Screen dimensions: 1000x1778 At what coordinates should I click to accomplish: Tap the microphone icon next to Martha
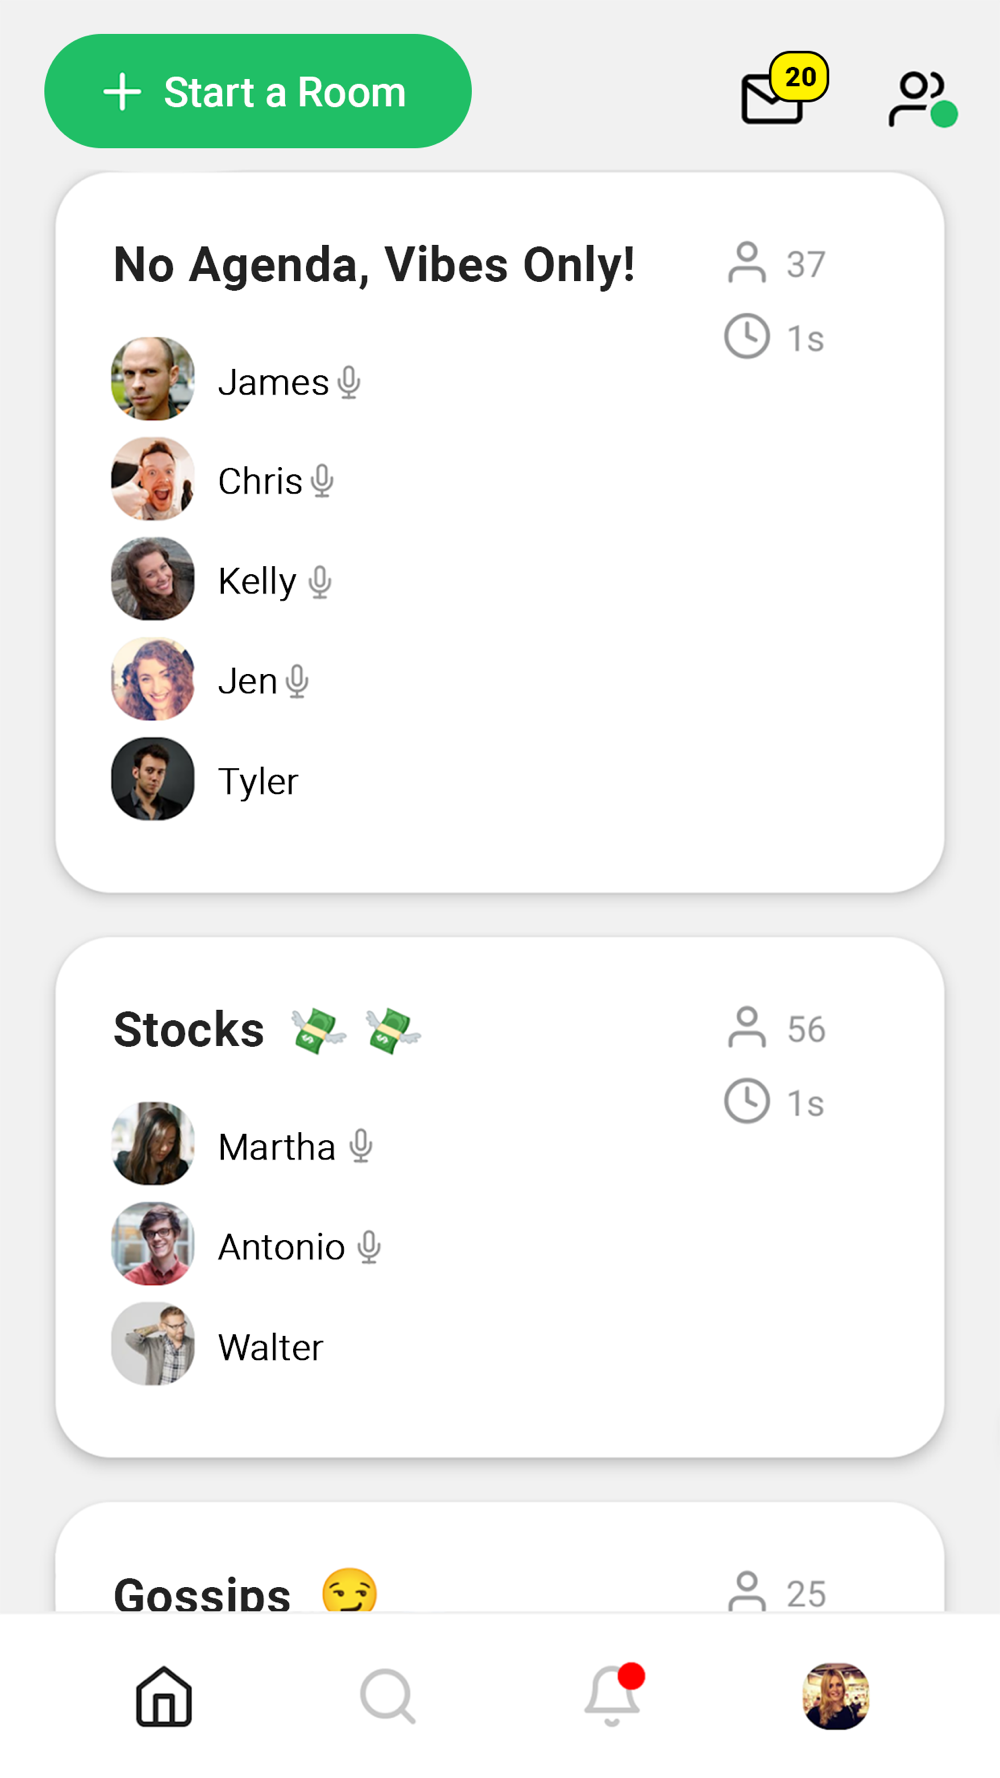click(361, 1146)
